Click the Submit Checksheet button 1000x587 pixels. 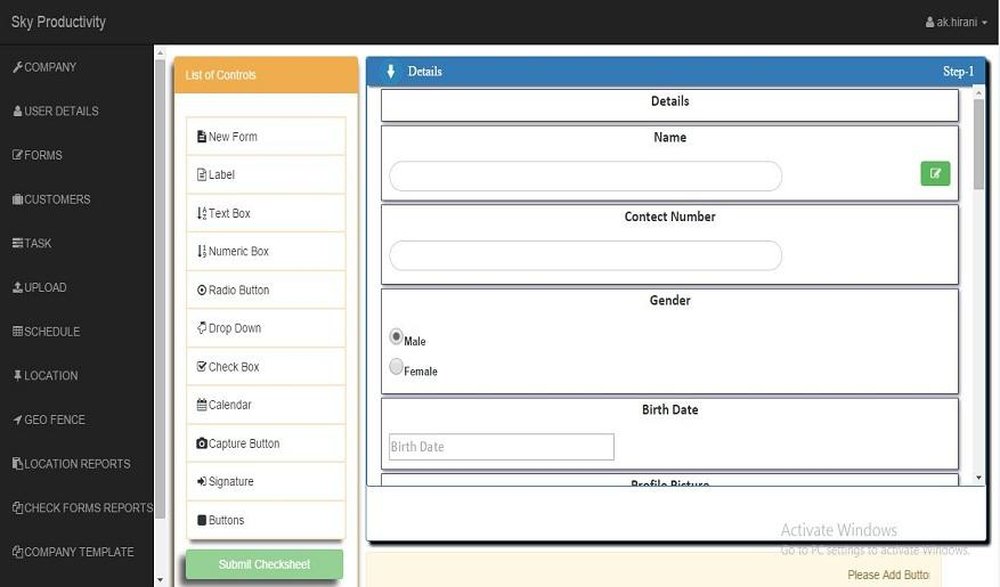(264, 565)
